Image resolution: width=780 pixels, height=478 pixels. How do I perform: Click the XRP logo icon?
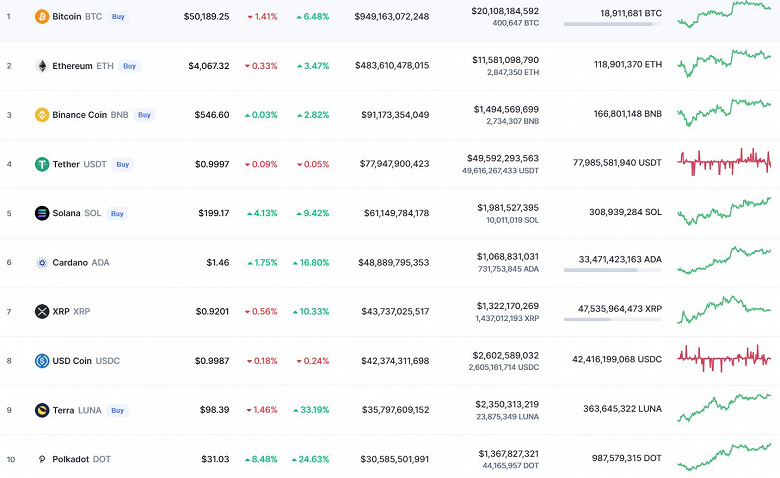42,311
